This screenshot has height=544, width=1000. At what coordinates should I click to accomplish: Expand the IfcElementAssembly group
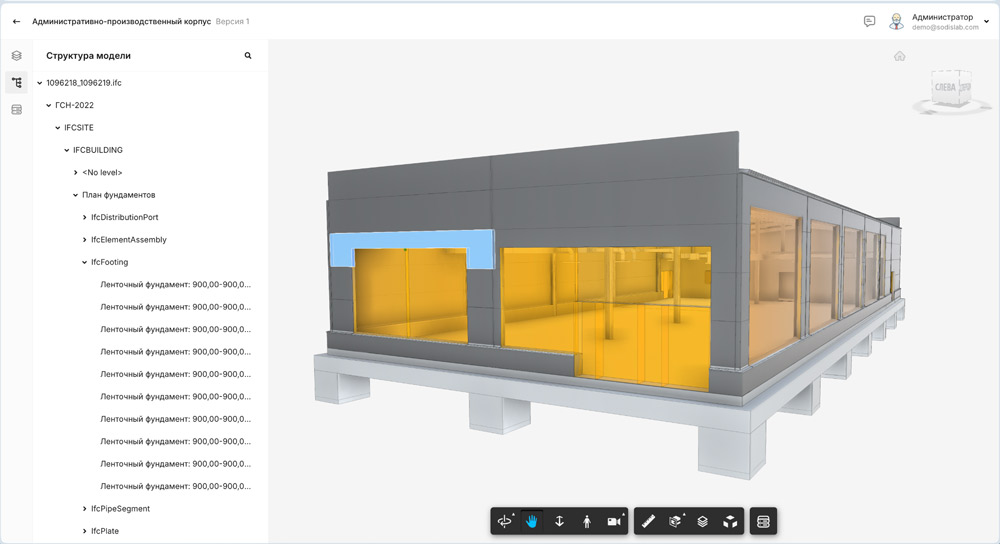click(x=84, y=240)
